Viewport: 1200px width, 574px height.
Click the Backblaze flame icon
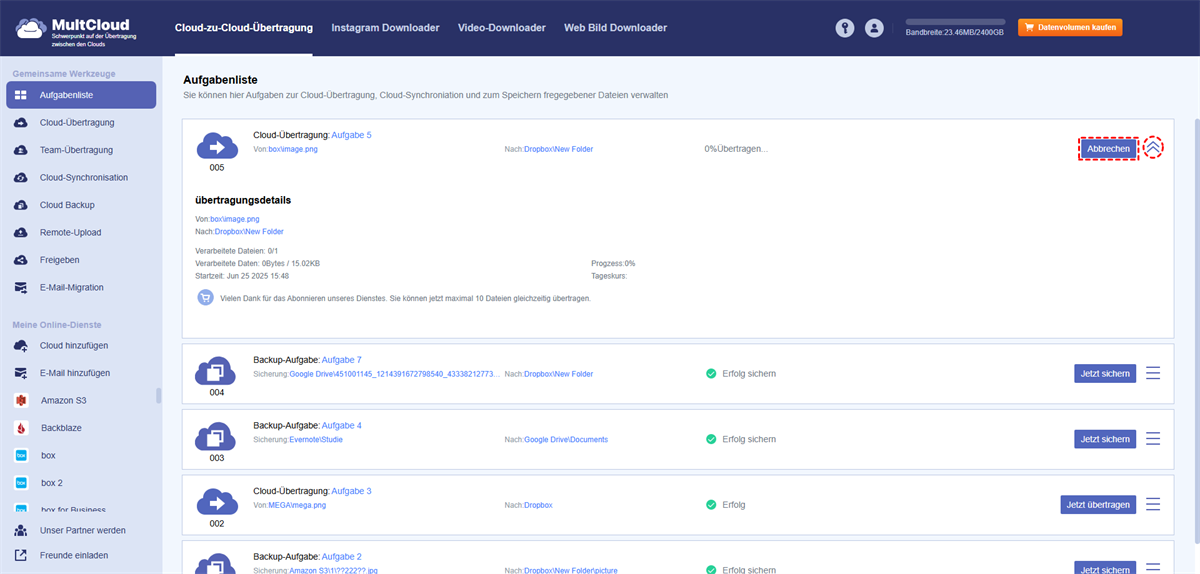[x=21, y=428]
